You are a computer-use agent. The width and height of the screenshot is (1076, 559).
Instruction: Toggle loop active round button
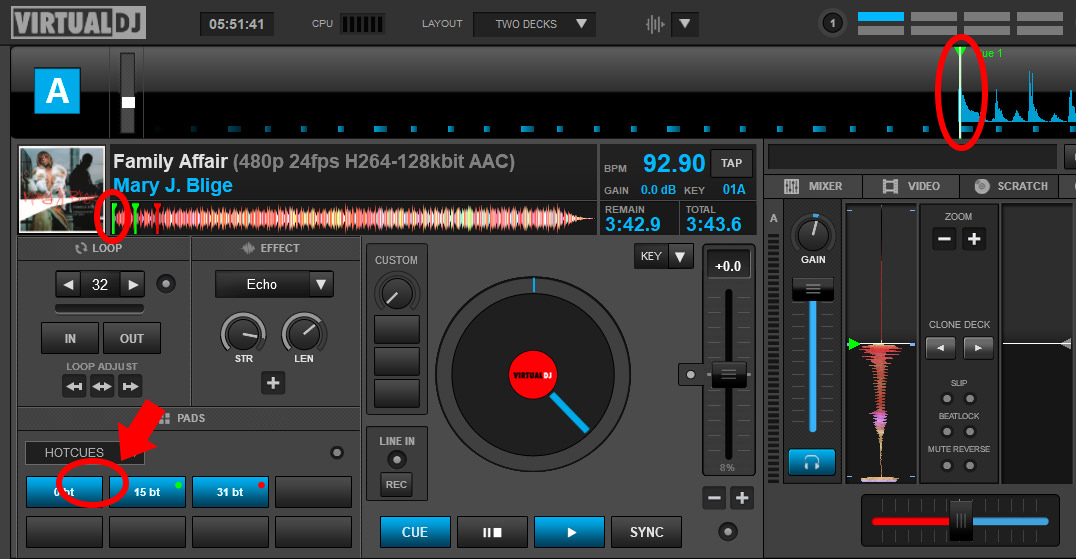click(166, 283)
